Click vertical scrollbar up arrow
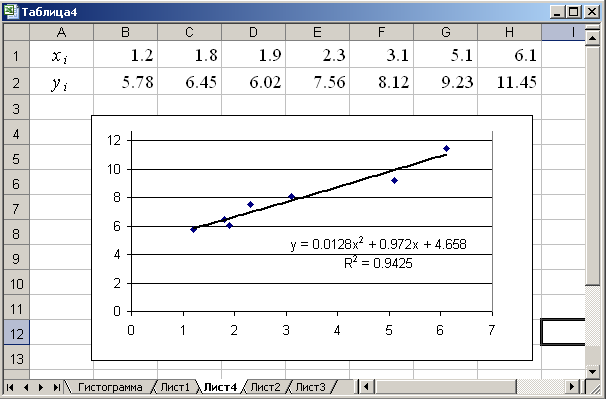 (x=592, y=38)
